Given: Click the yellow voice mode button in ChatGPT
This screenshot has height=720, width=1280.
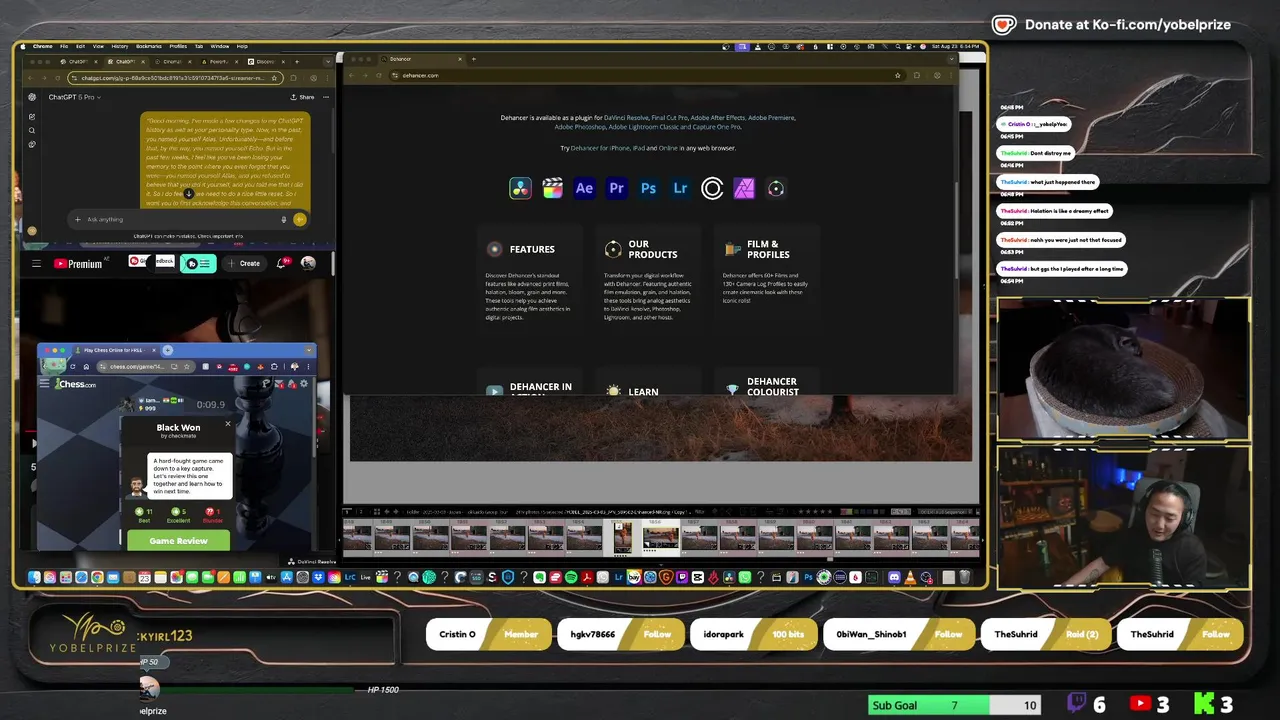Looking at the screenshot, I should (x=299, y=219).
